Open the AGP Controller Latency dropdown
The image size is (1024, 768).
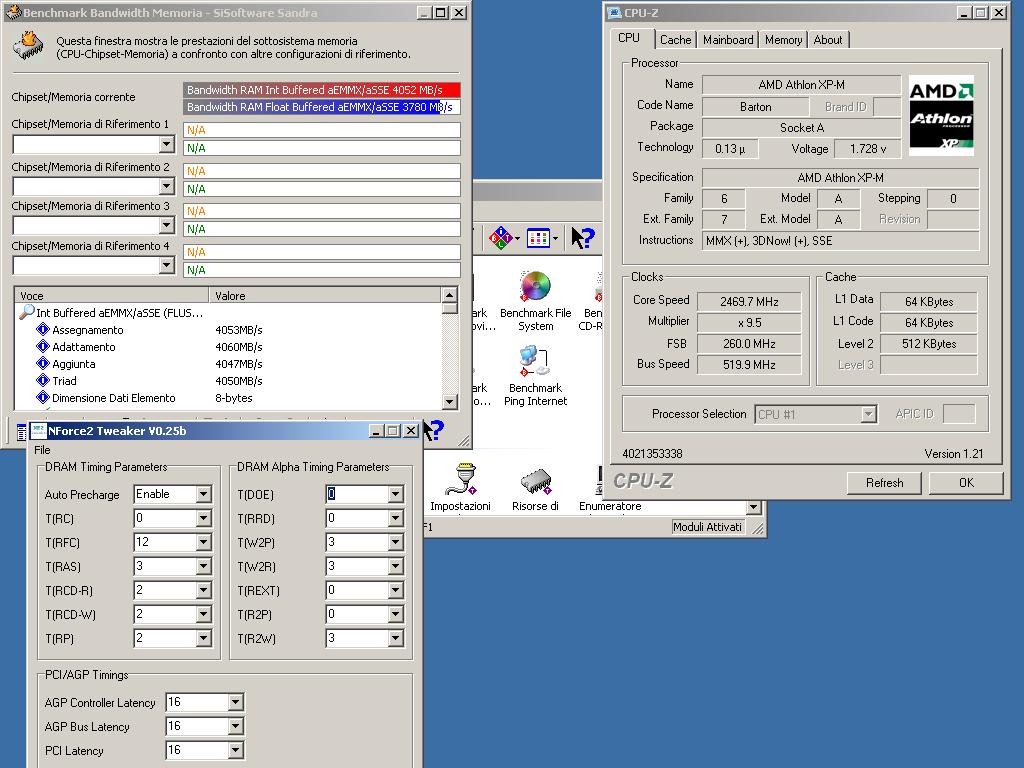[236, 702]
